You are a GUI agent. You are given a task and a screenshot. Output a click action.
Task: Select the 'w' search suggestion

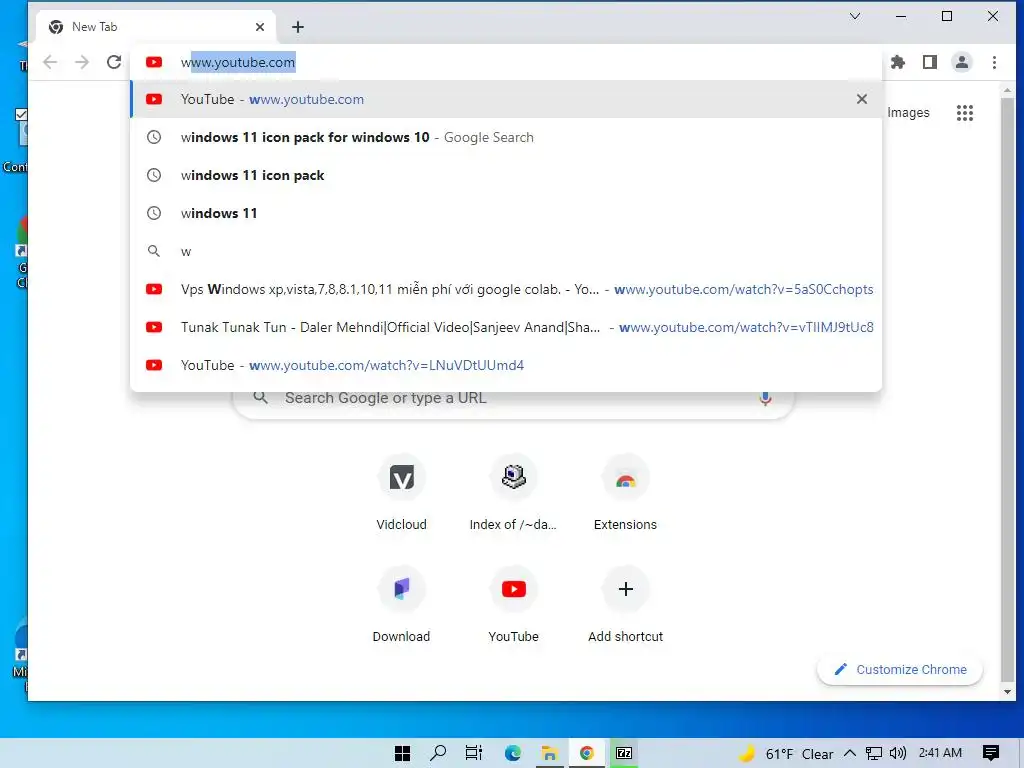click(x=506, y=251)
